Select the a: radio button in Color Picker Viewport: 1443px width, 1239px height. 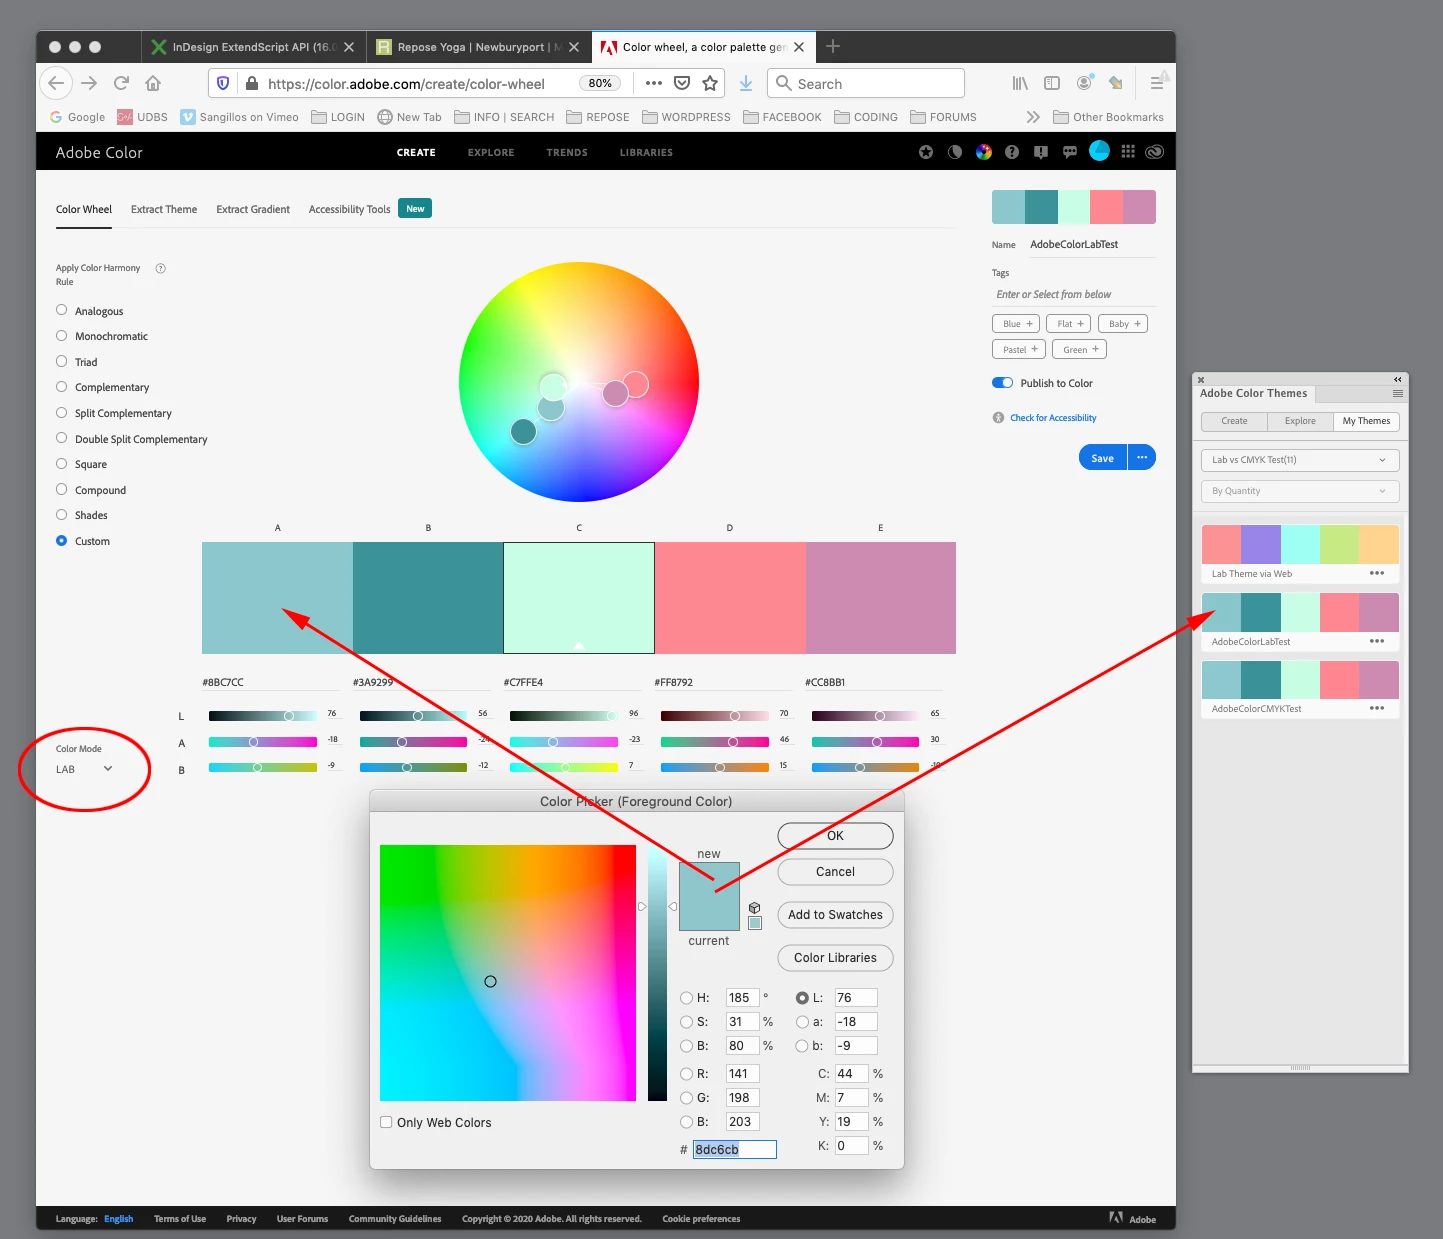(x=802, y=1022)
